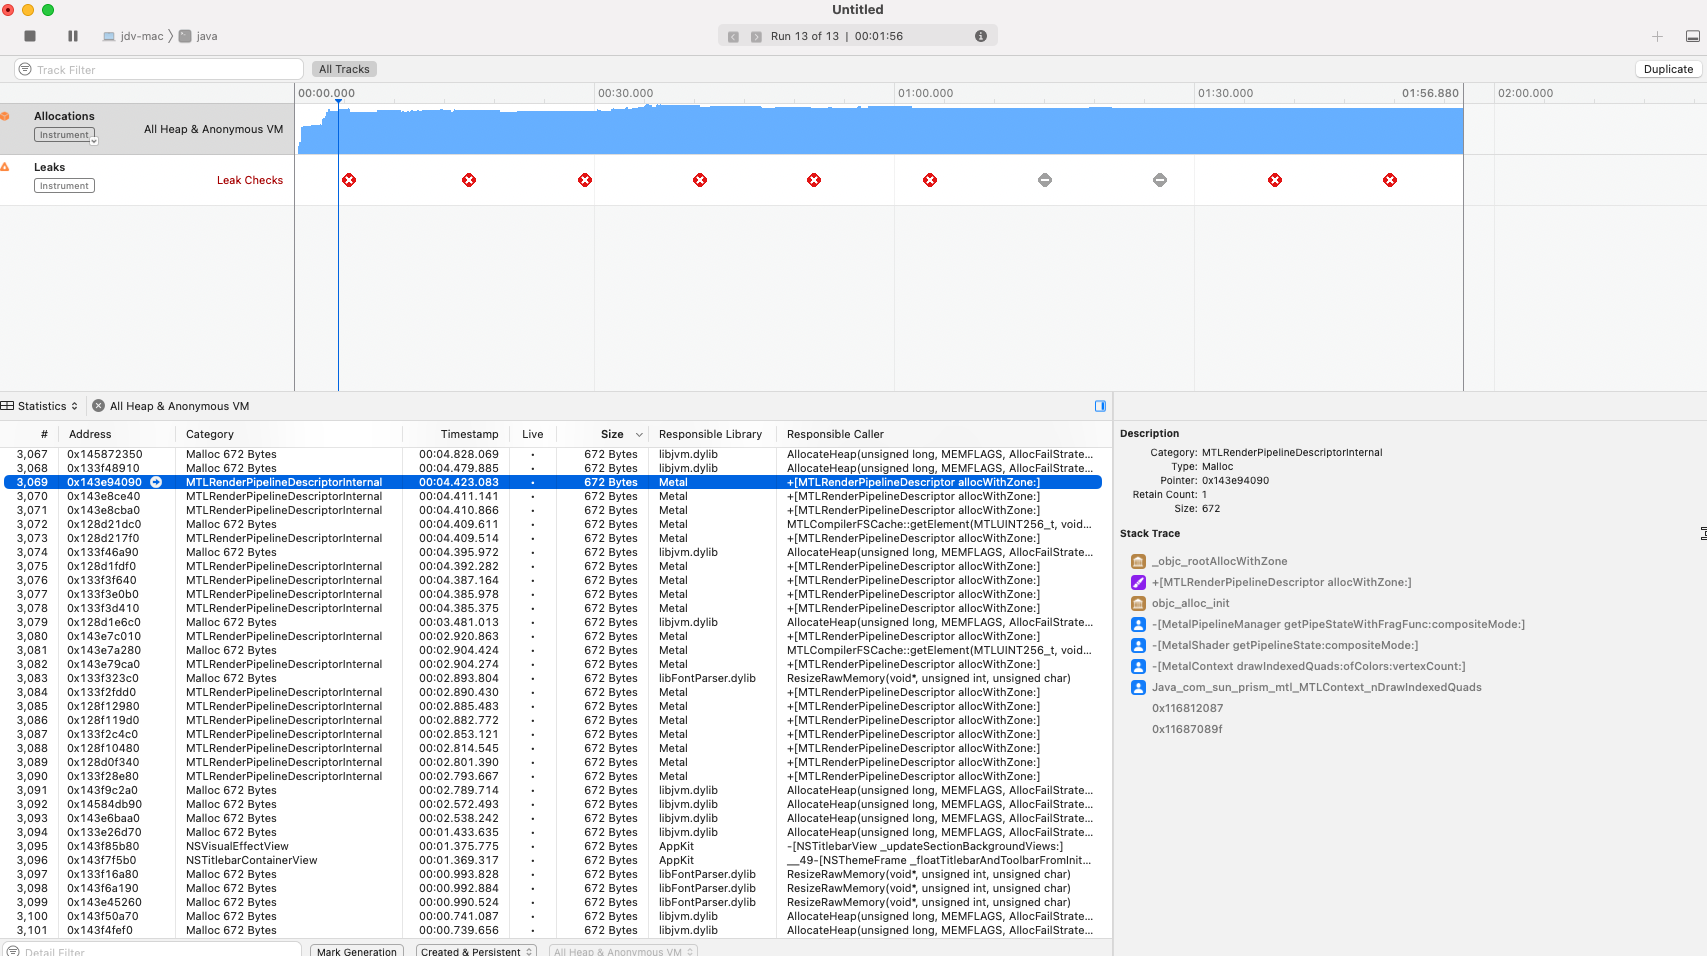Click the Duplicate button
The image size is (1707, 956).
pyautogui.click(x=1668, y=69)
